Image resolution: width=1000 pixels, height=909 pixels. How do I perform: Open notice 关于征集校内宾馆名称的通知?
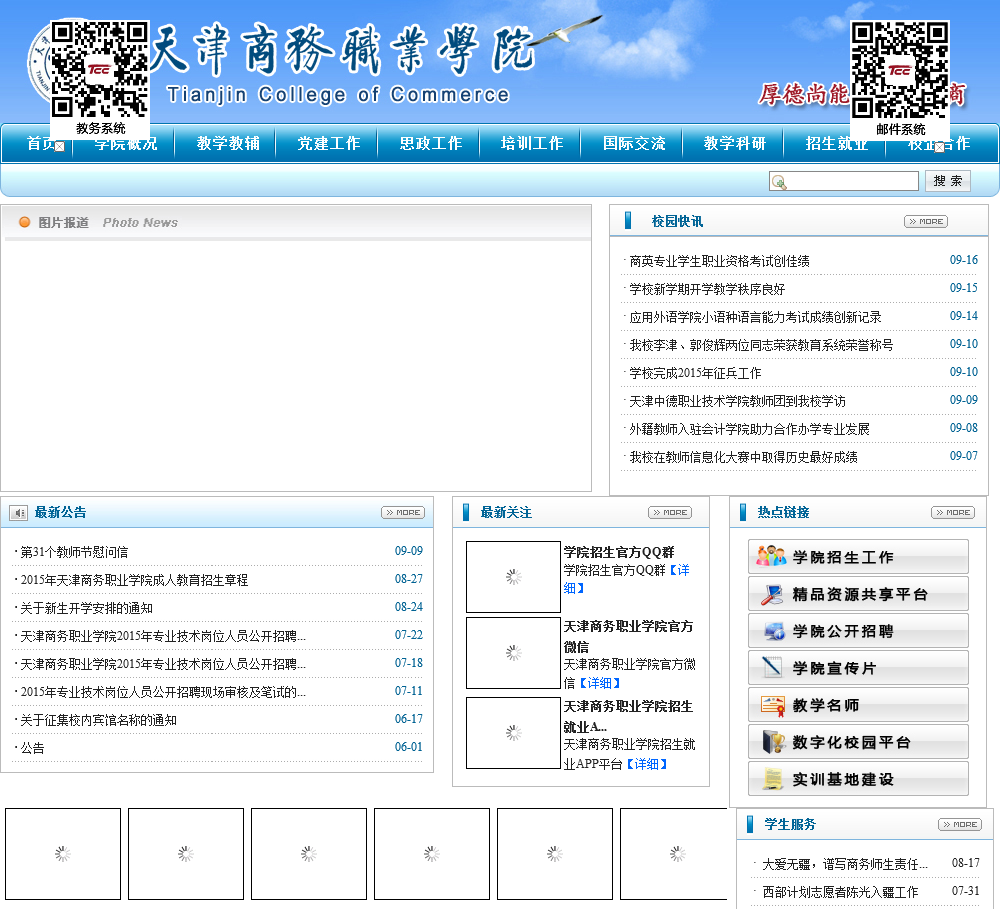point(98,720)
